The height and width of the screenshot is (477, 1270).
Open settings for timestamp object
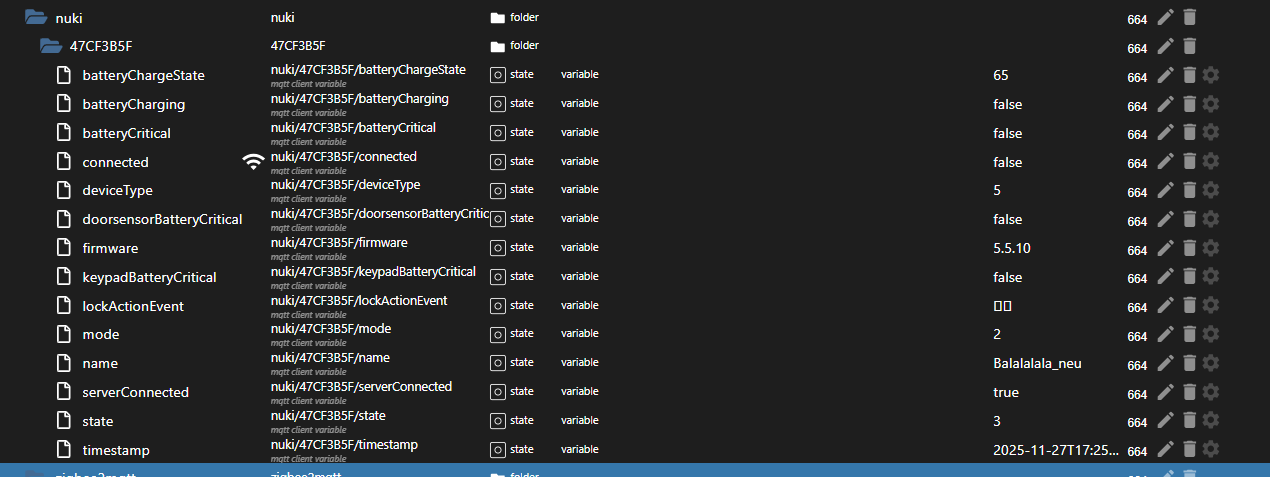(1211, 450)
